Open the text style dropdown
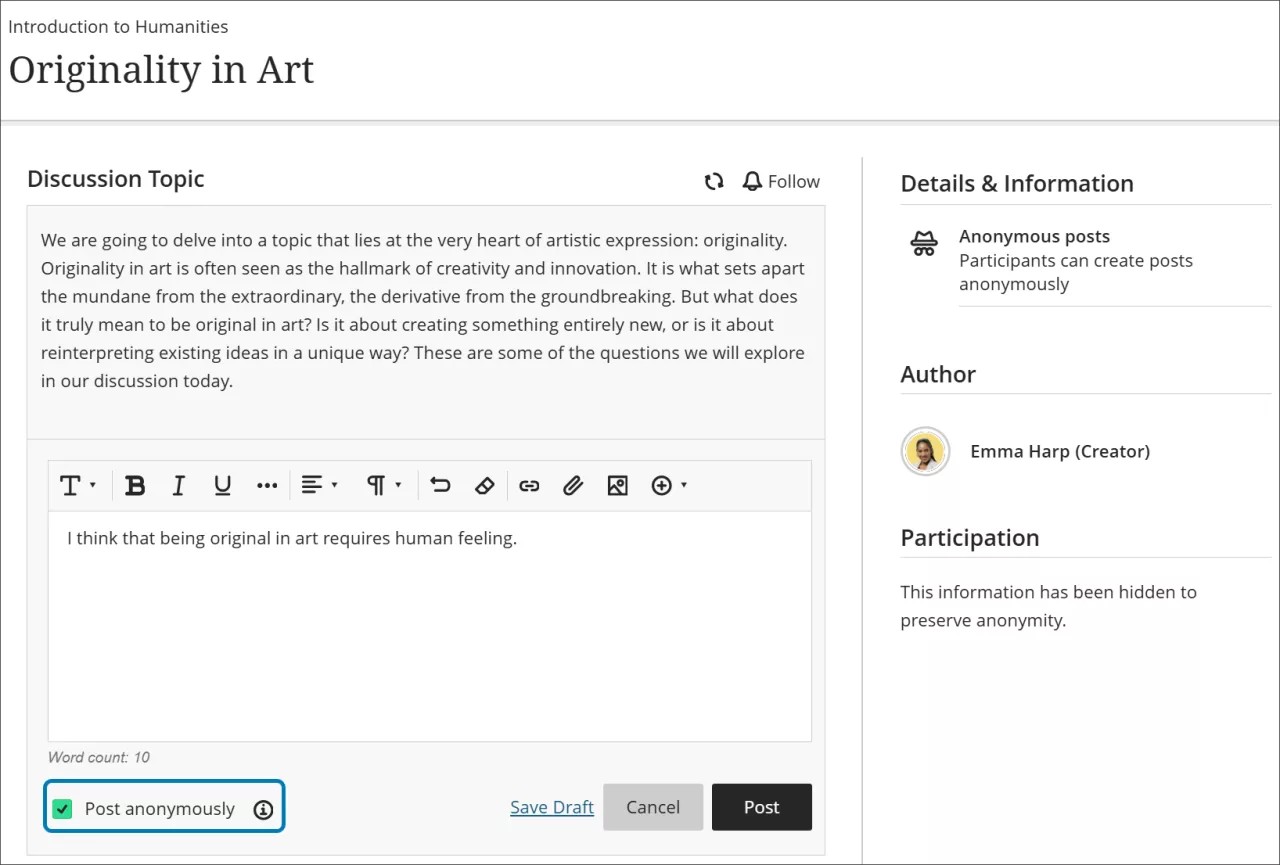1280x865 pixels. click(79, 485)
